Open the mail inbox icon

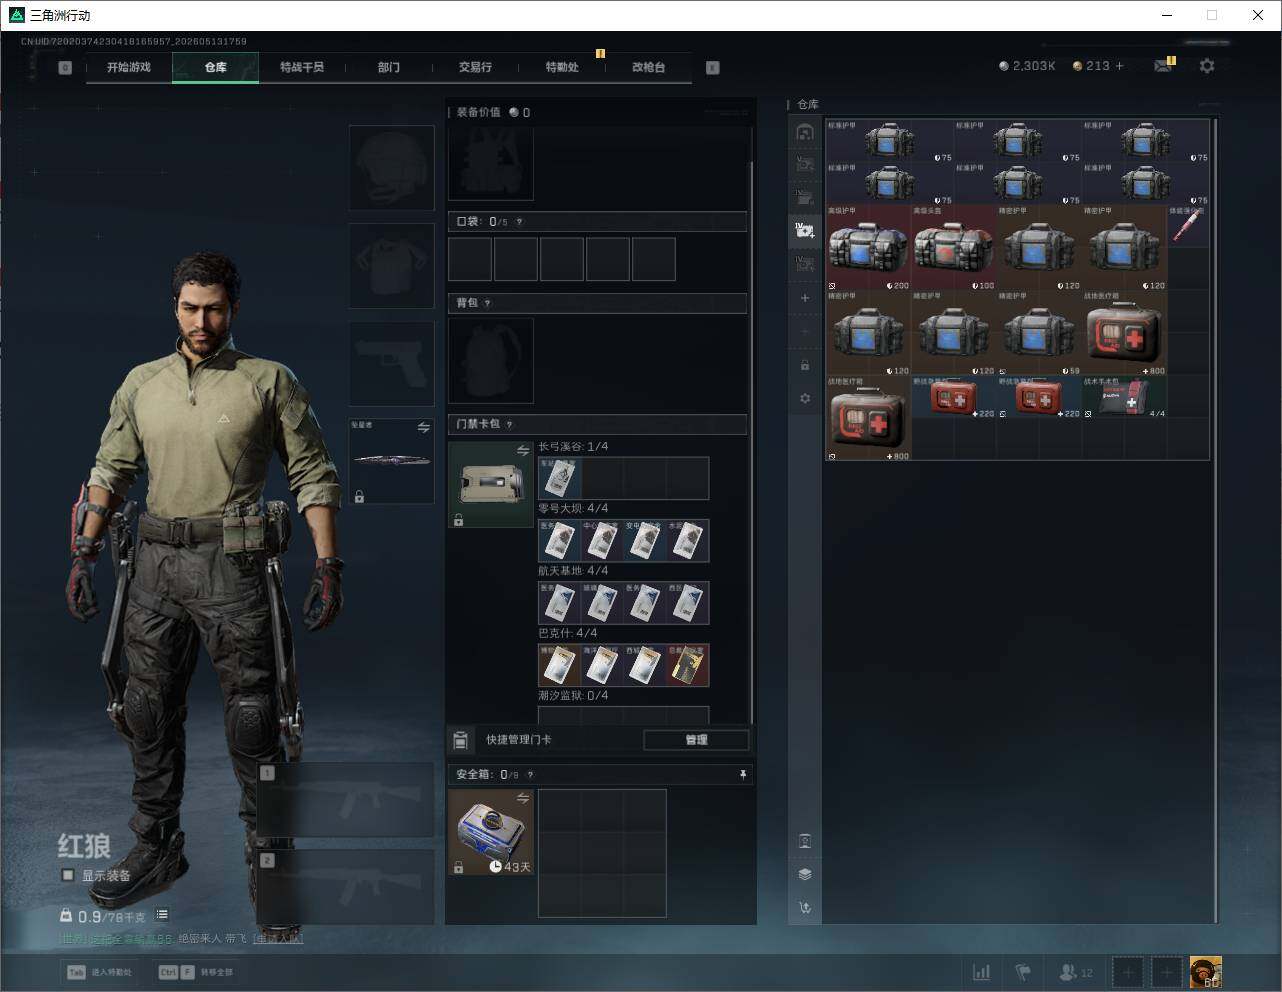[x=1163, y=66]
